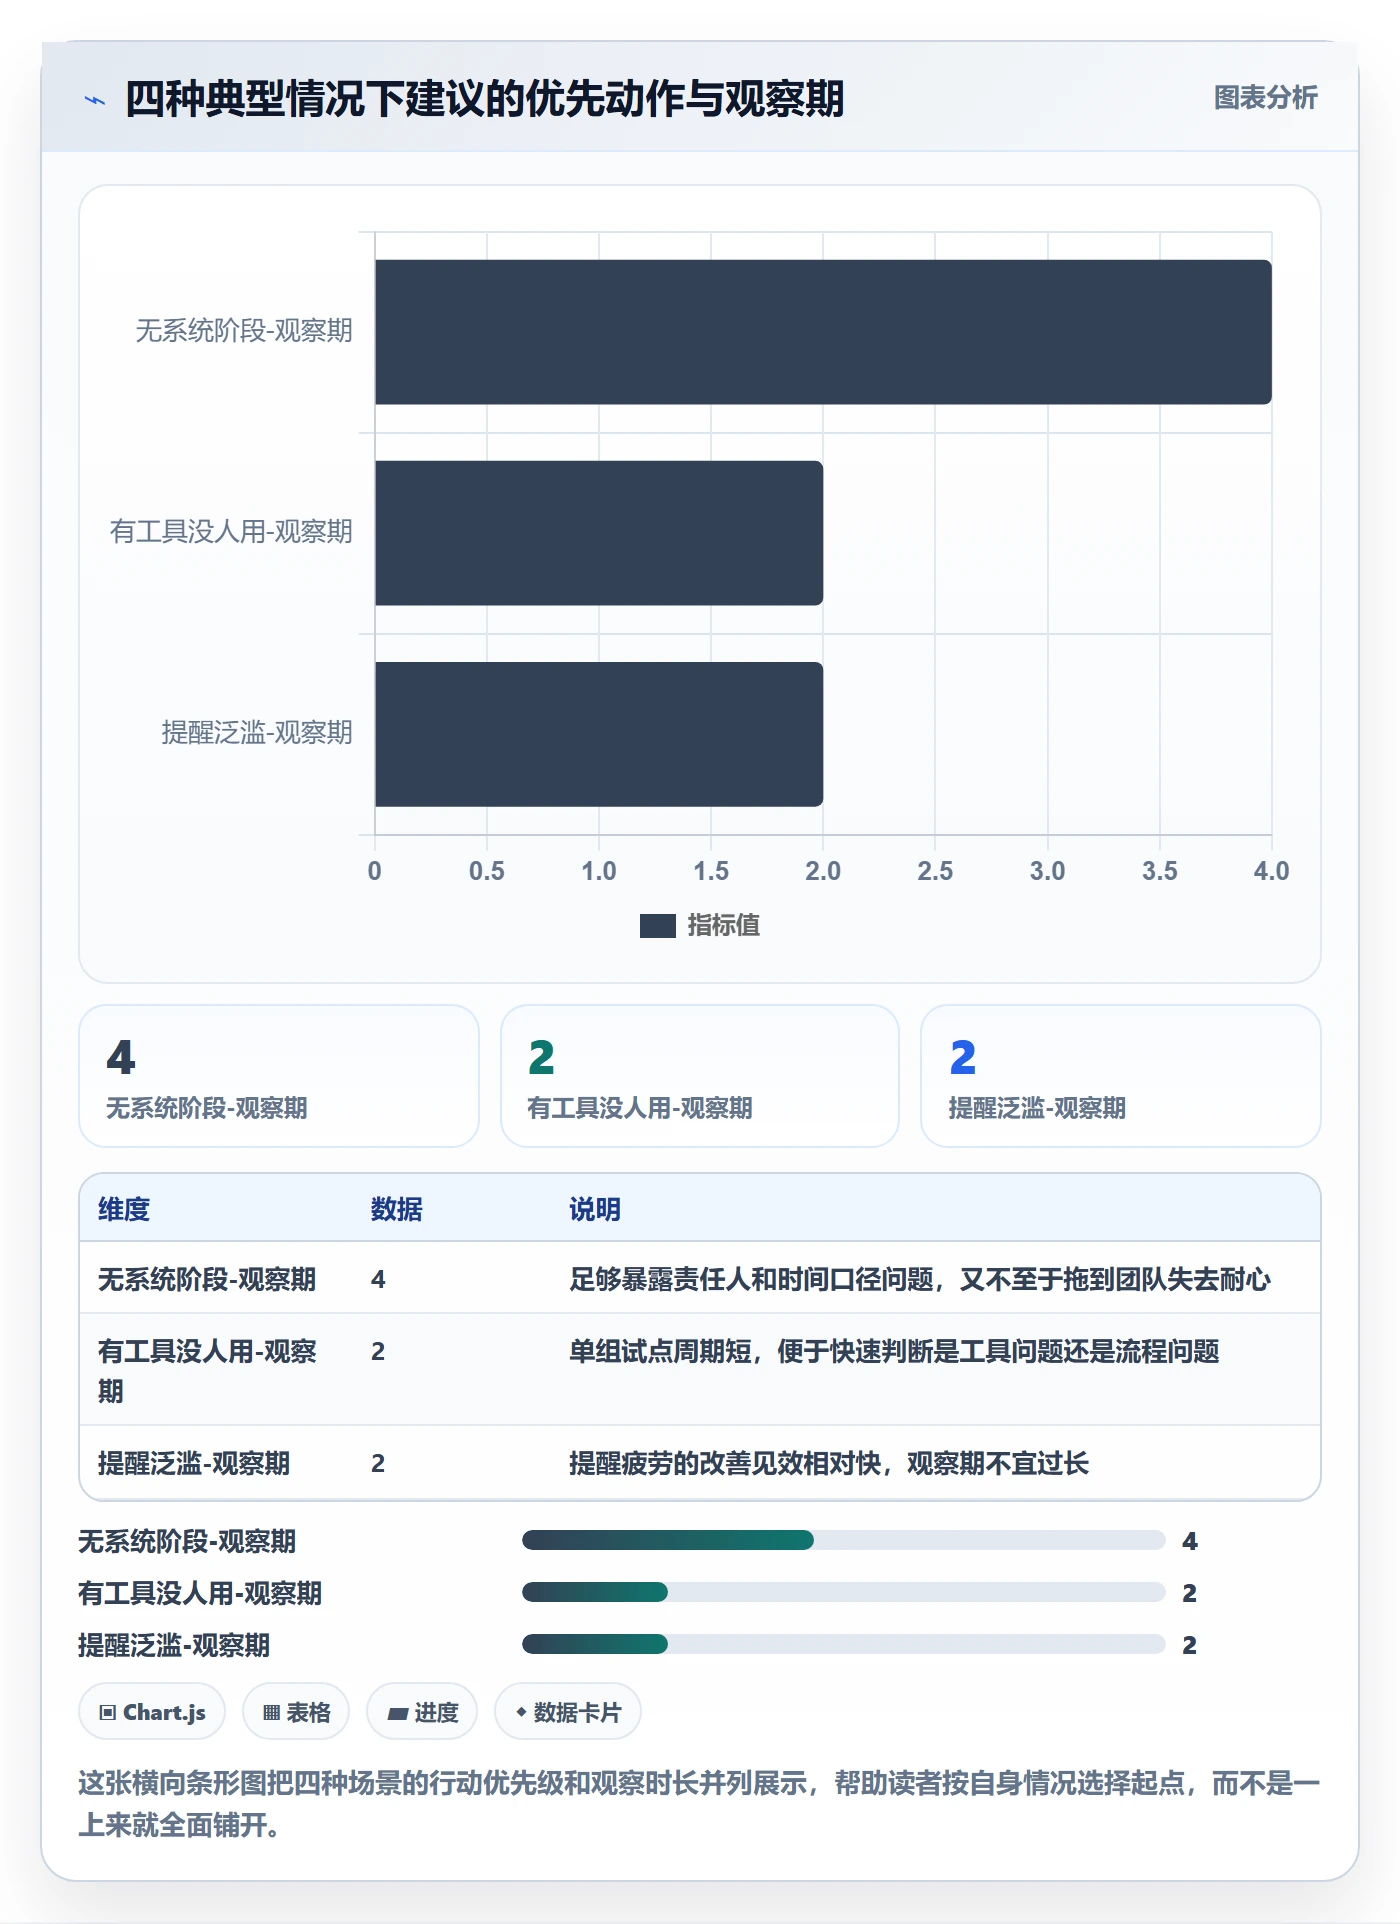Click the lightning icon beside the title

point(95,100)
